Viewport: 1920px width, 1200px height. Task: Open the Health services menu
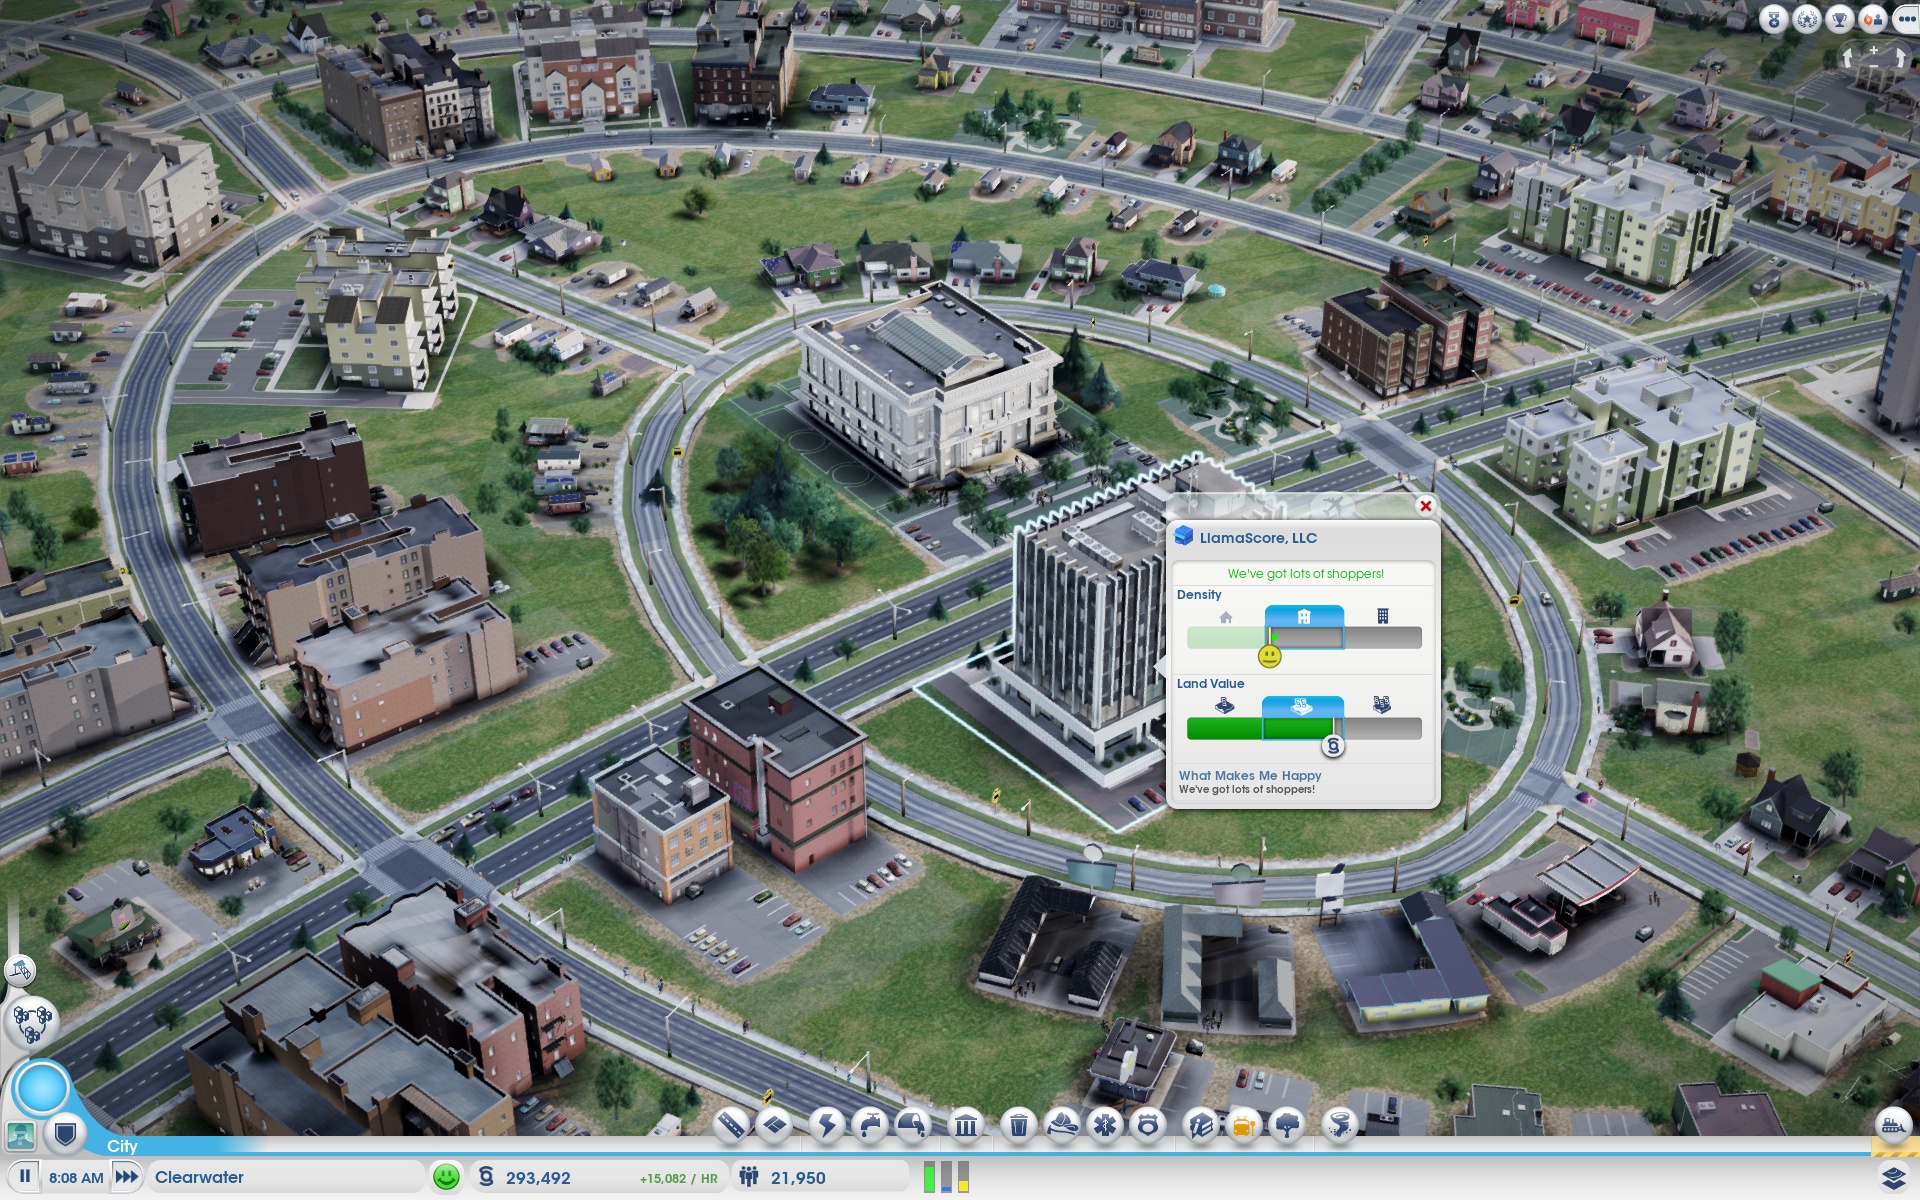[1105, 1125]
